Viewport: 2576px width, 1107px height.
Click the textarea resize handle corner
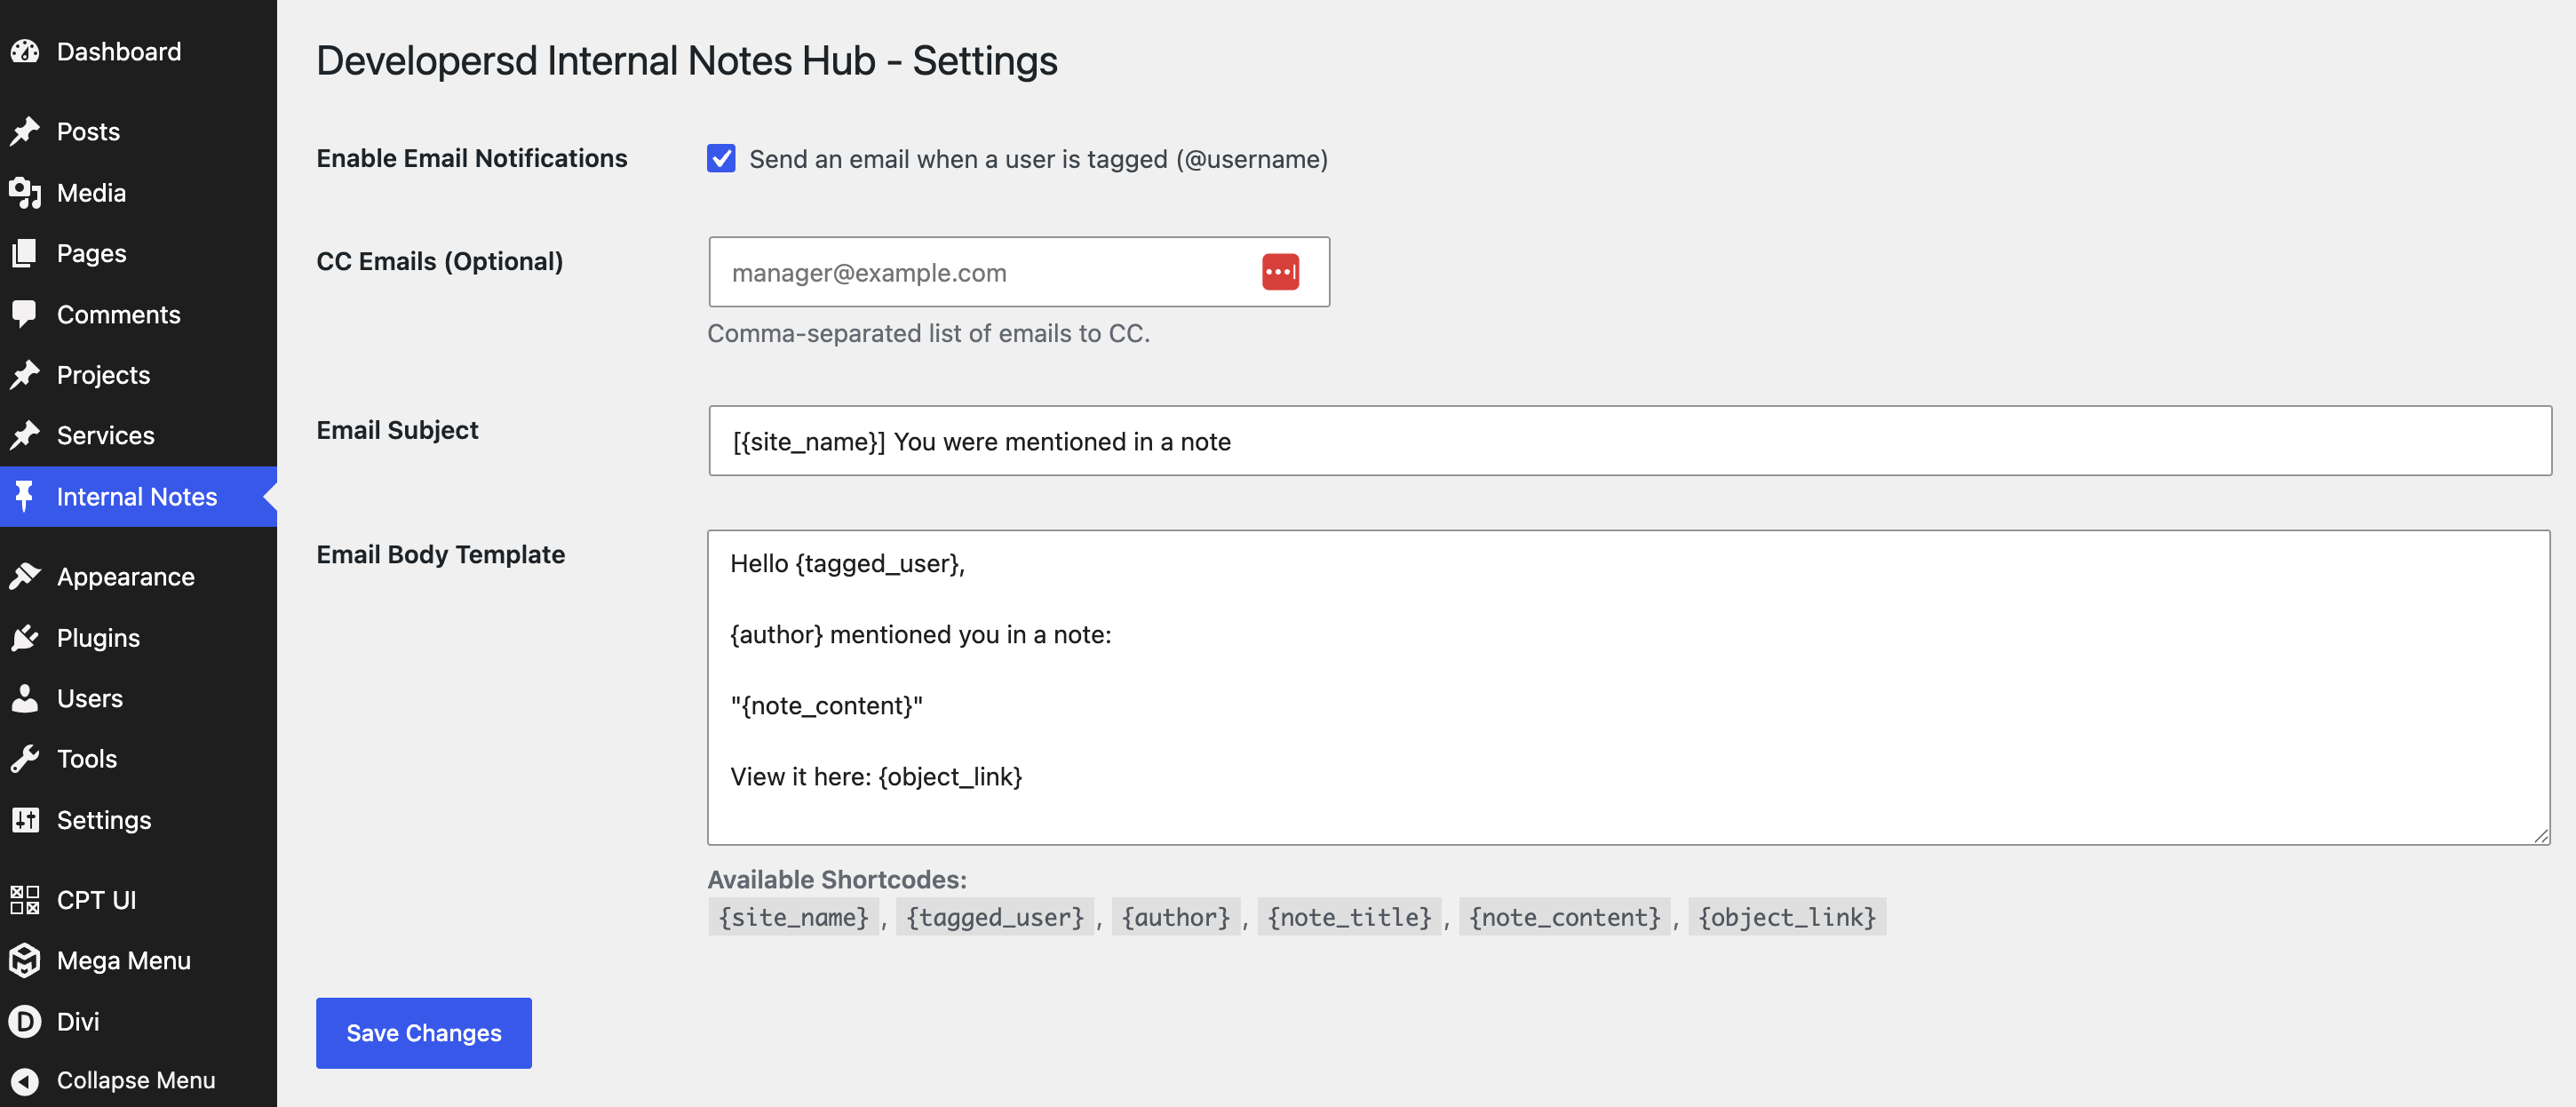pyautogui.click(x=2541, y=836)
